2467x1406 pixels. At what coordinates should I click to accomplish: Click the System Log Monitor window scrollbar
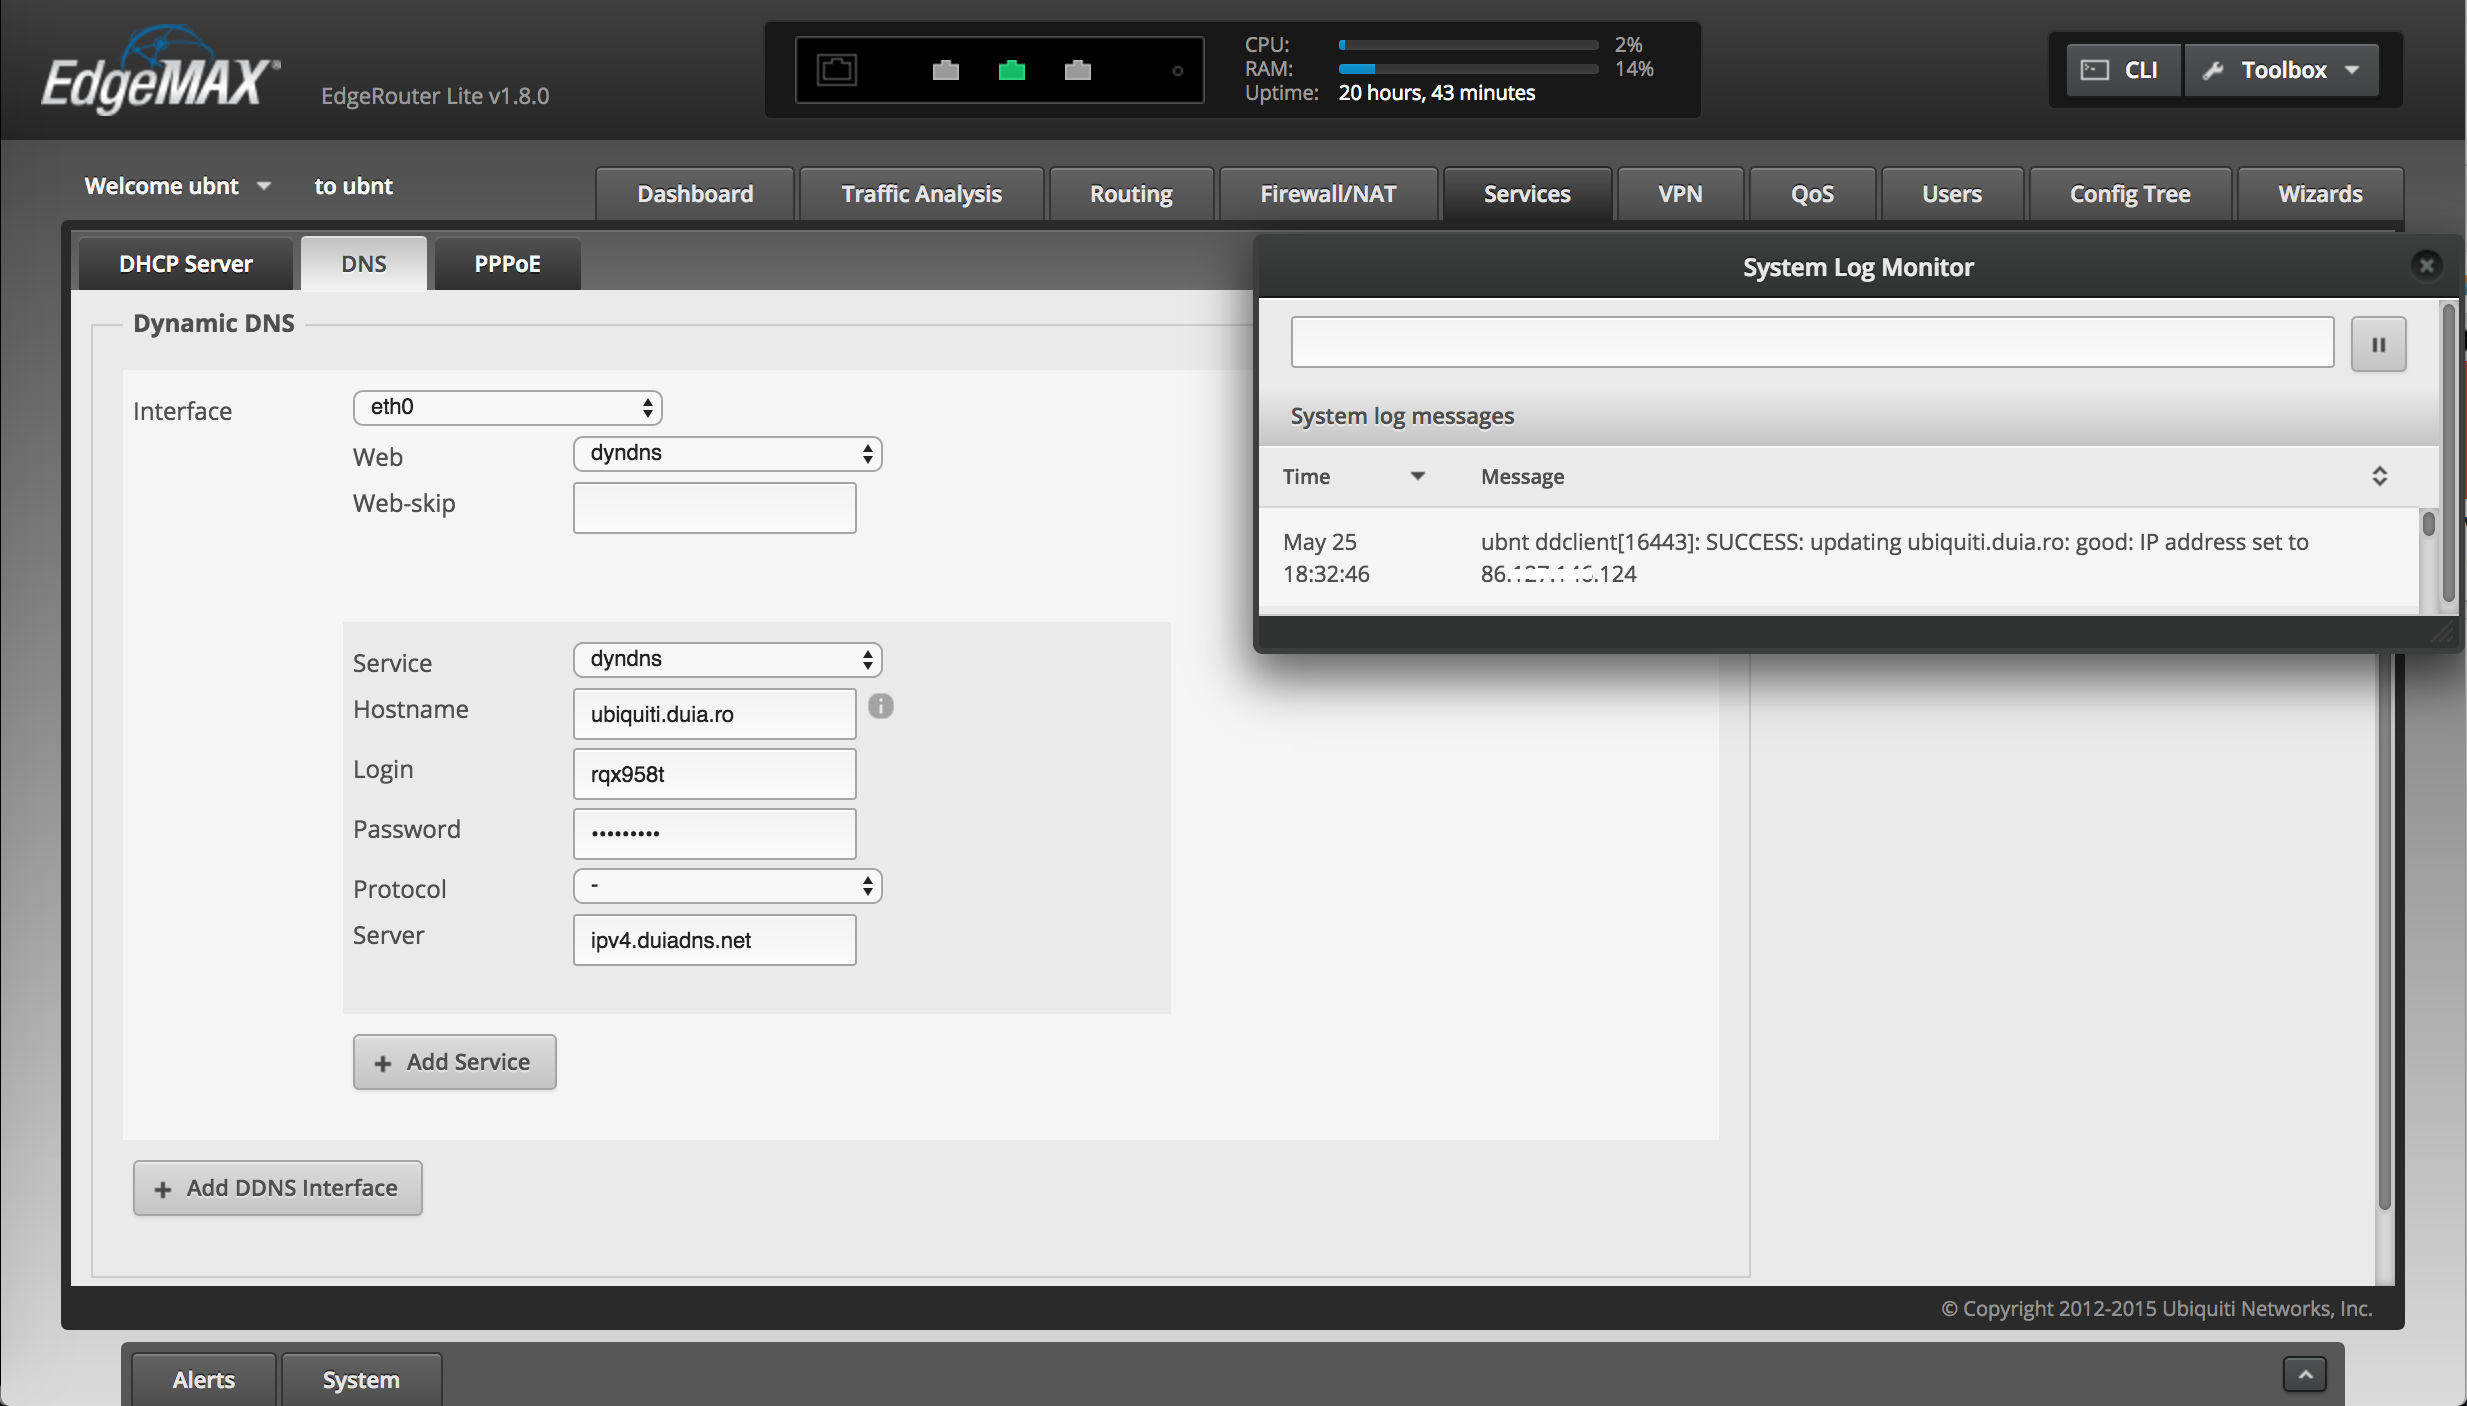[2448, 455]
